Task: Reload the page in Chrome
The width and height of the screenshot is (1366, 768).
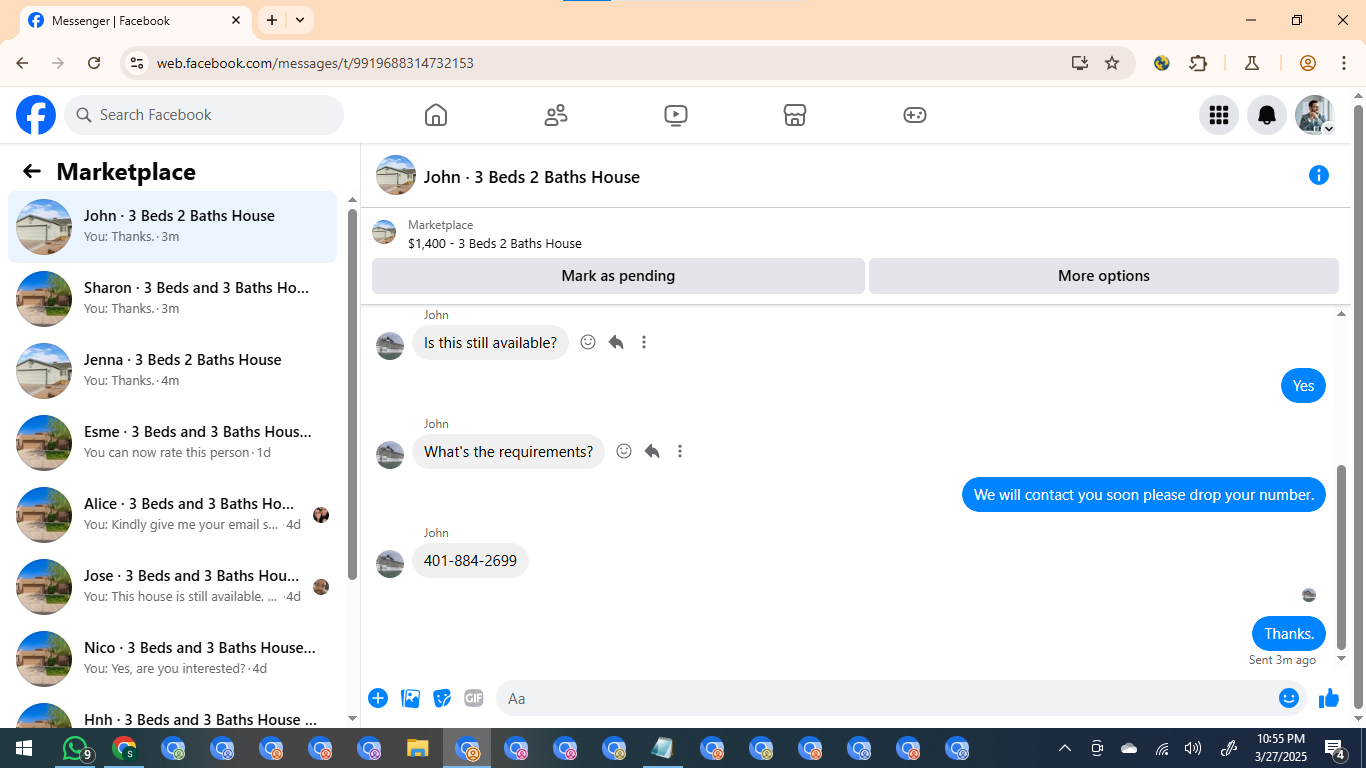Action: click(x=94, y=63)
